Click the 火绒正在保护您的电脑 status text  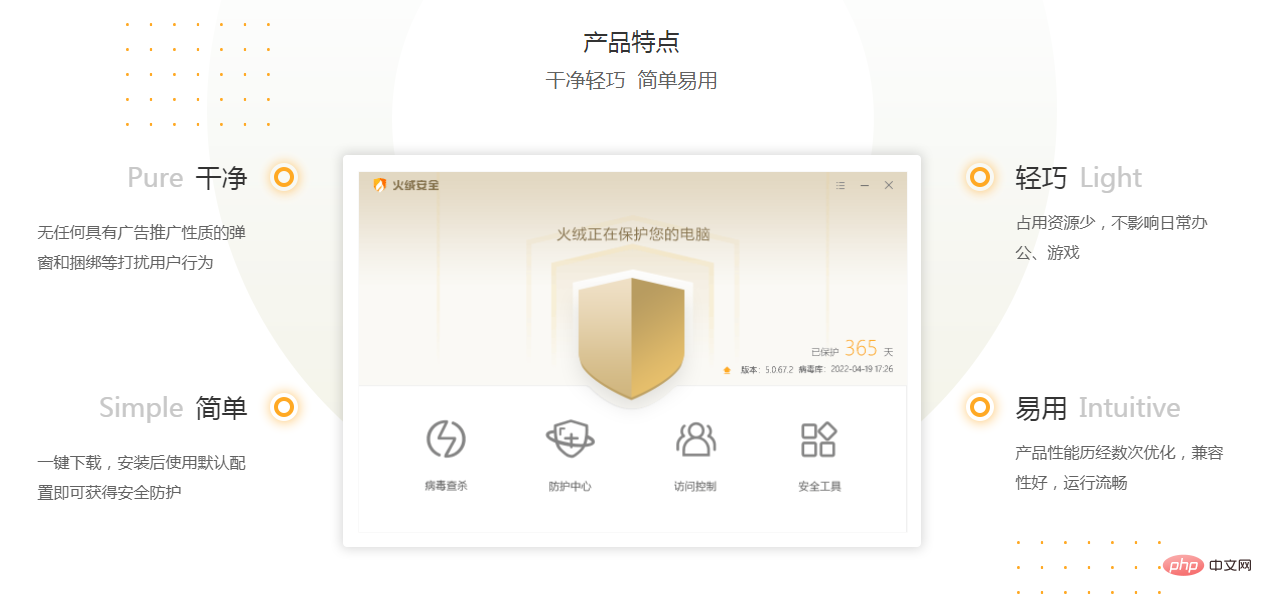click(633, 234)
